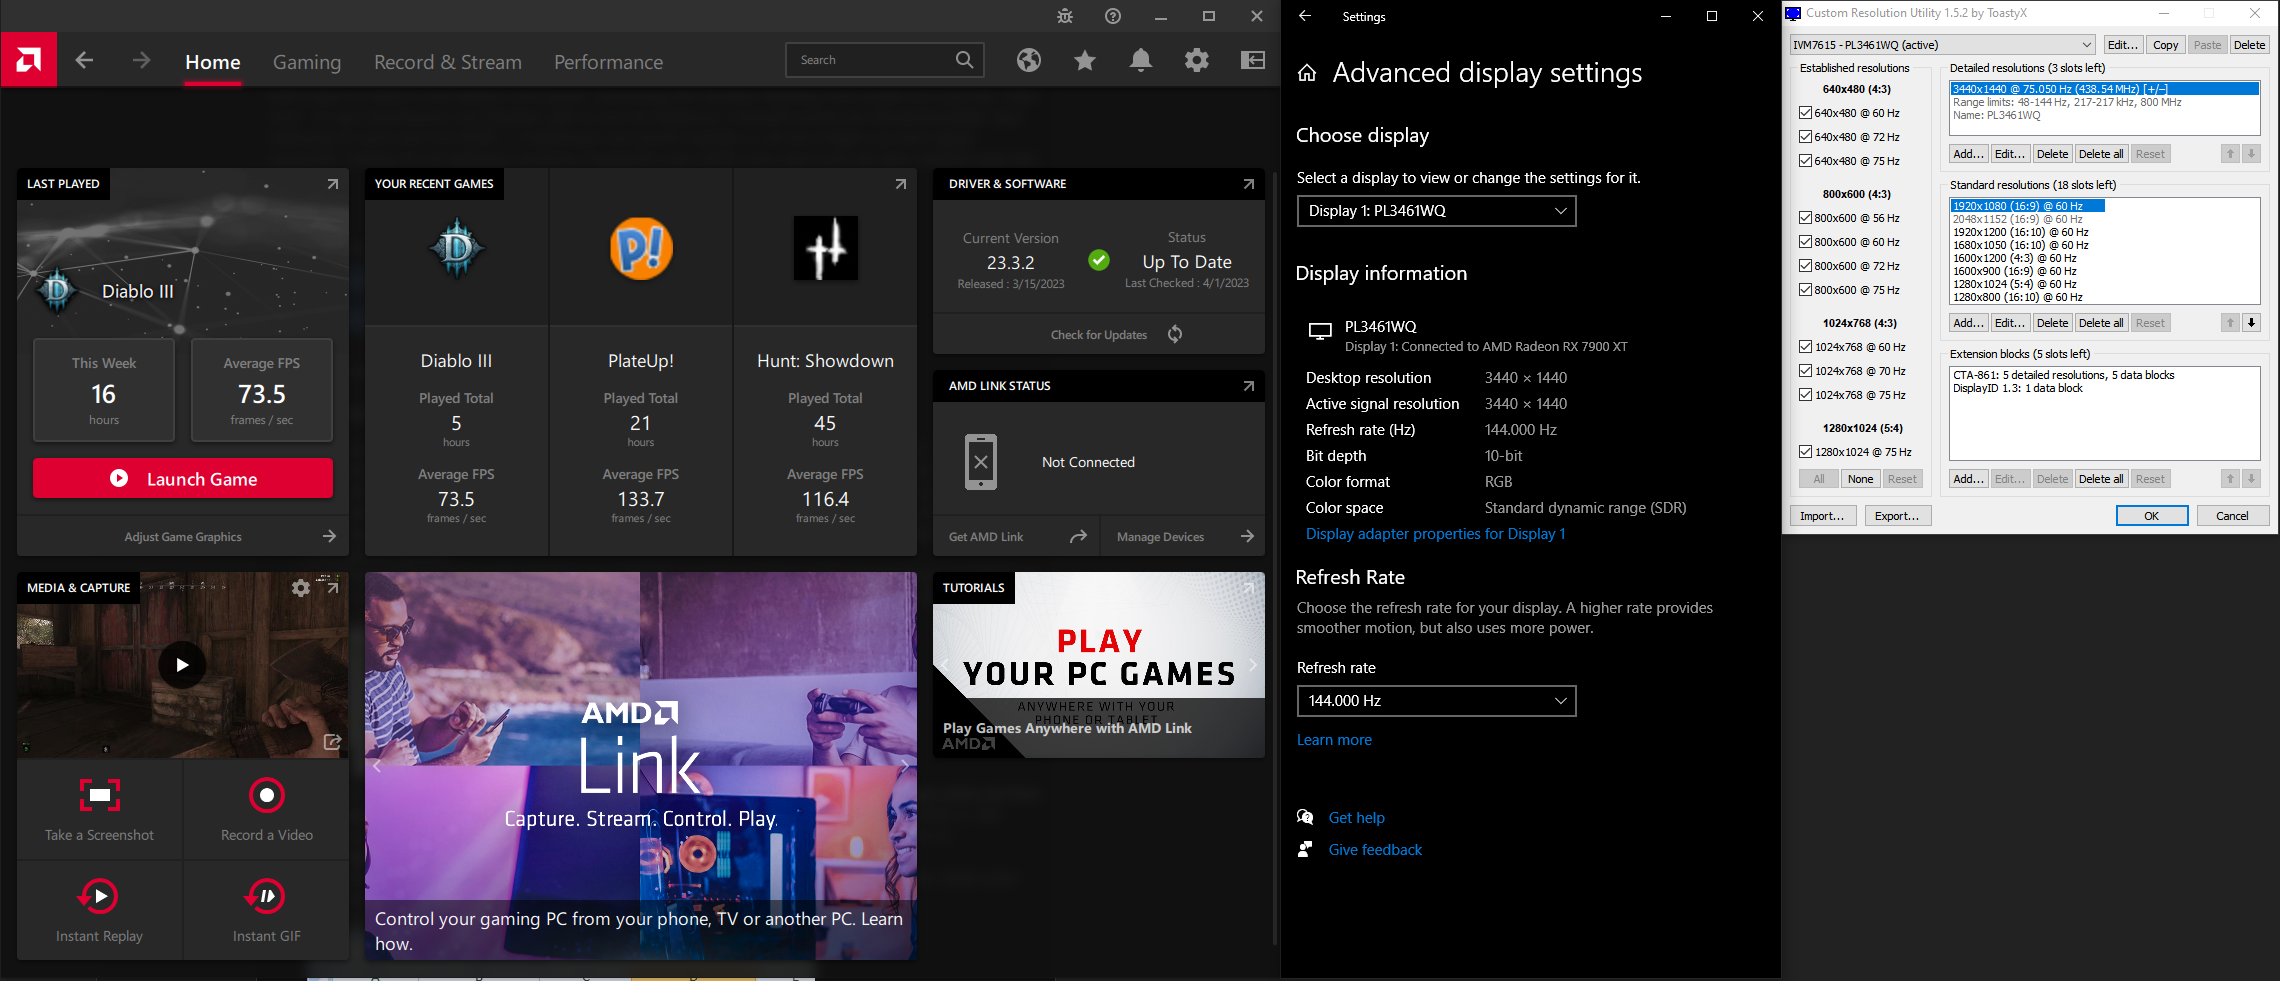
Task: Click the AMD logo in the Radeon software
Action: (29, 60)
